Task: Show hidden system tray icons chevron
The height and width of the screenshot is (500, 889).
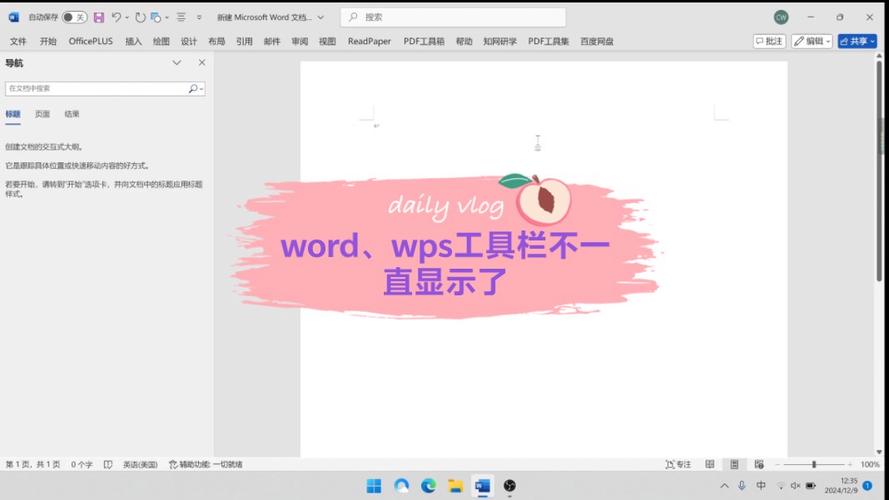Action: tap(725, 486)
